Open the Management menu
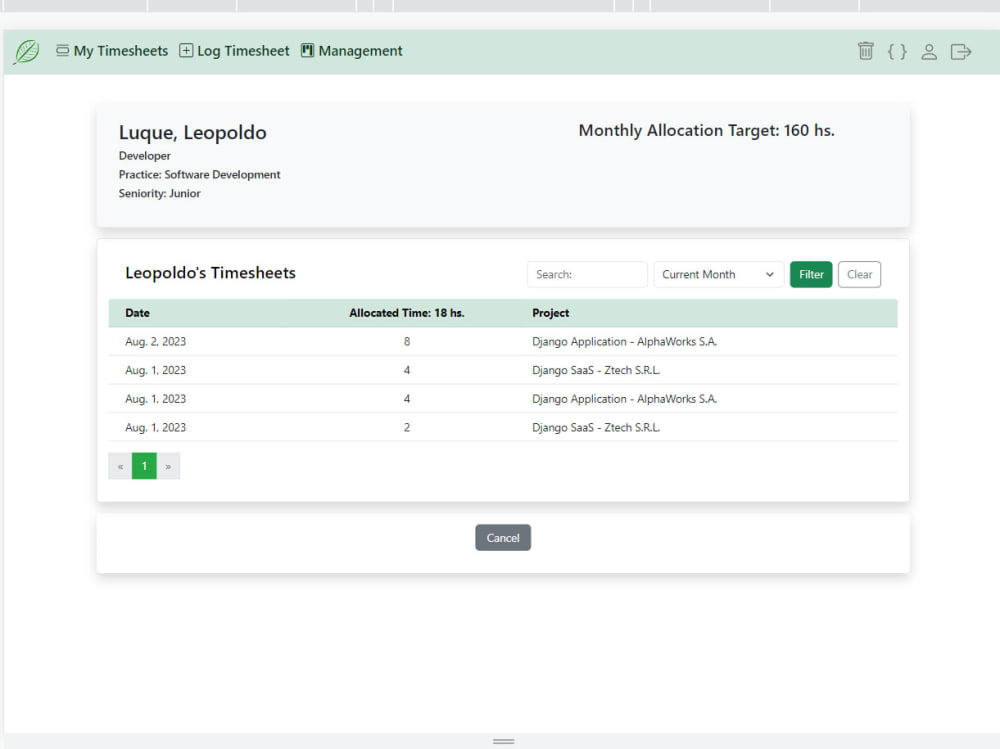This screenshot has height=749, width=1000. (x=359, y=50)
